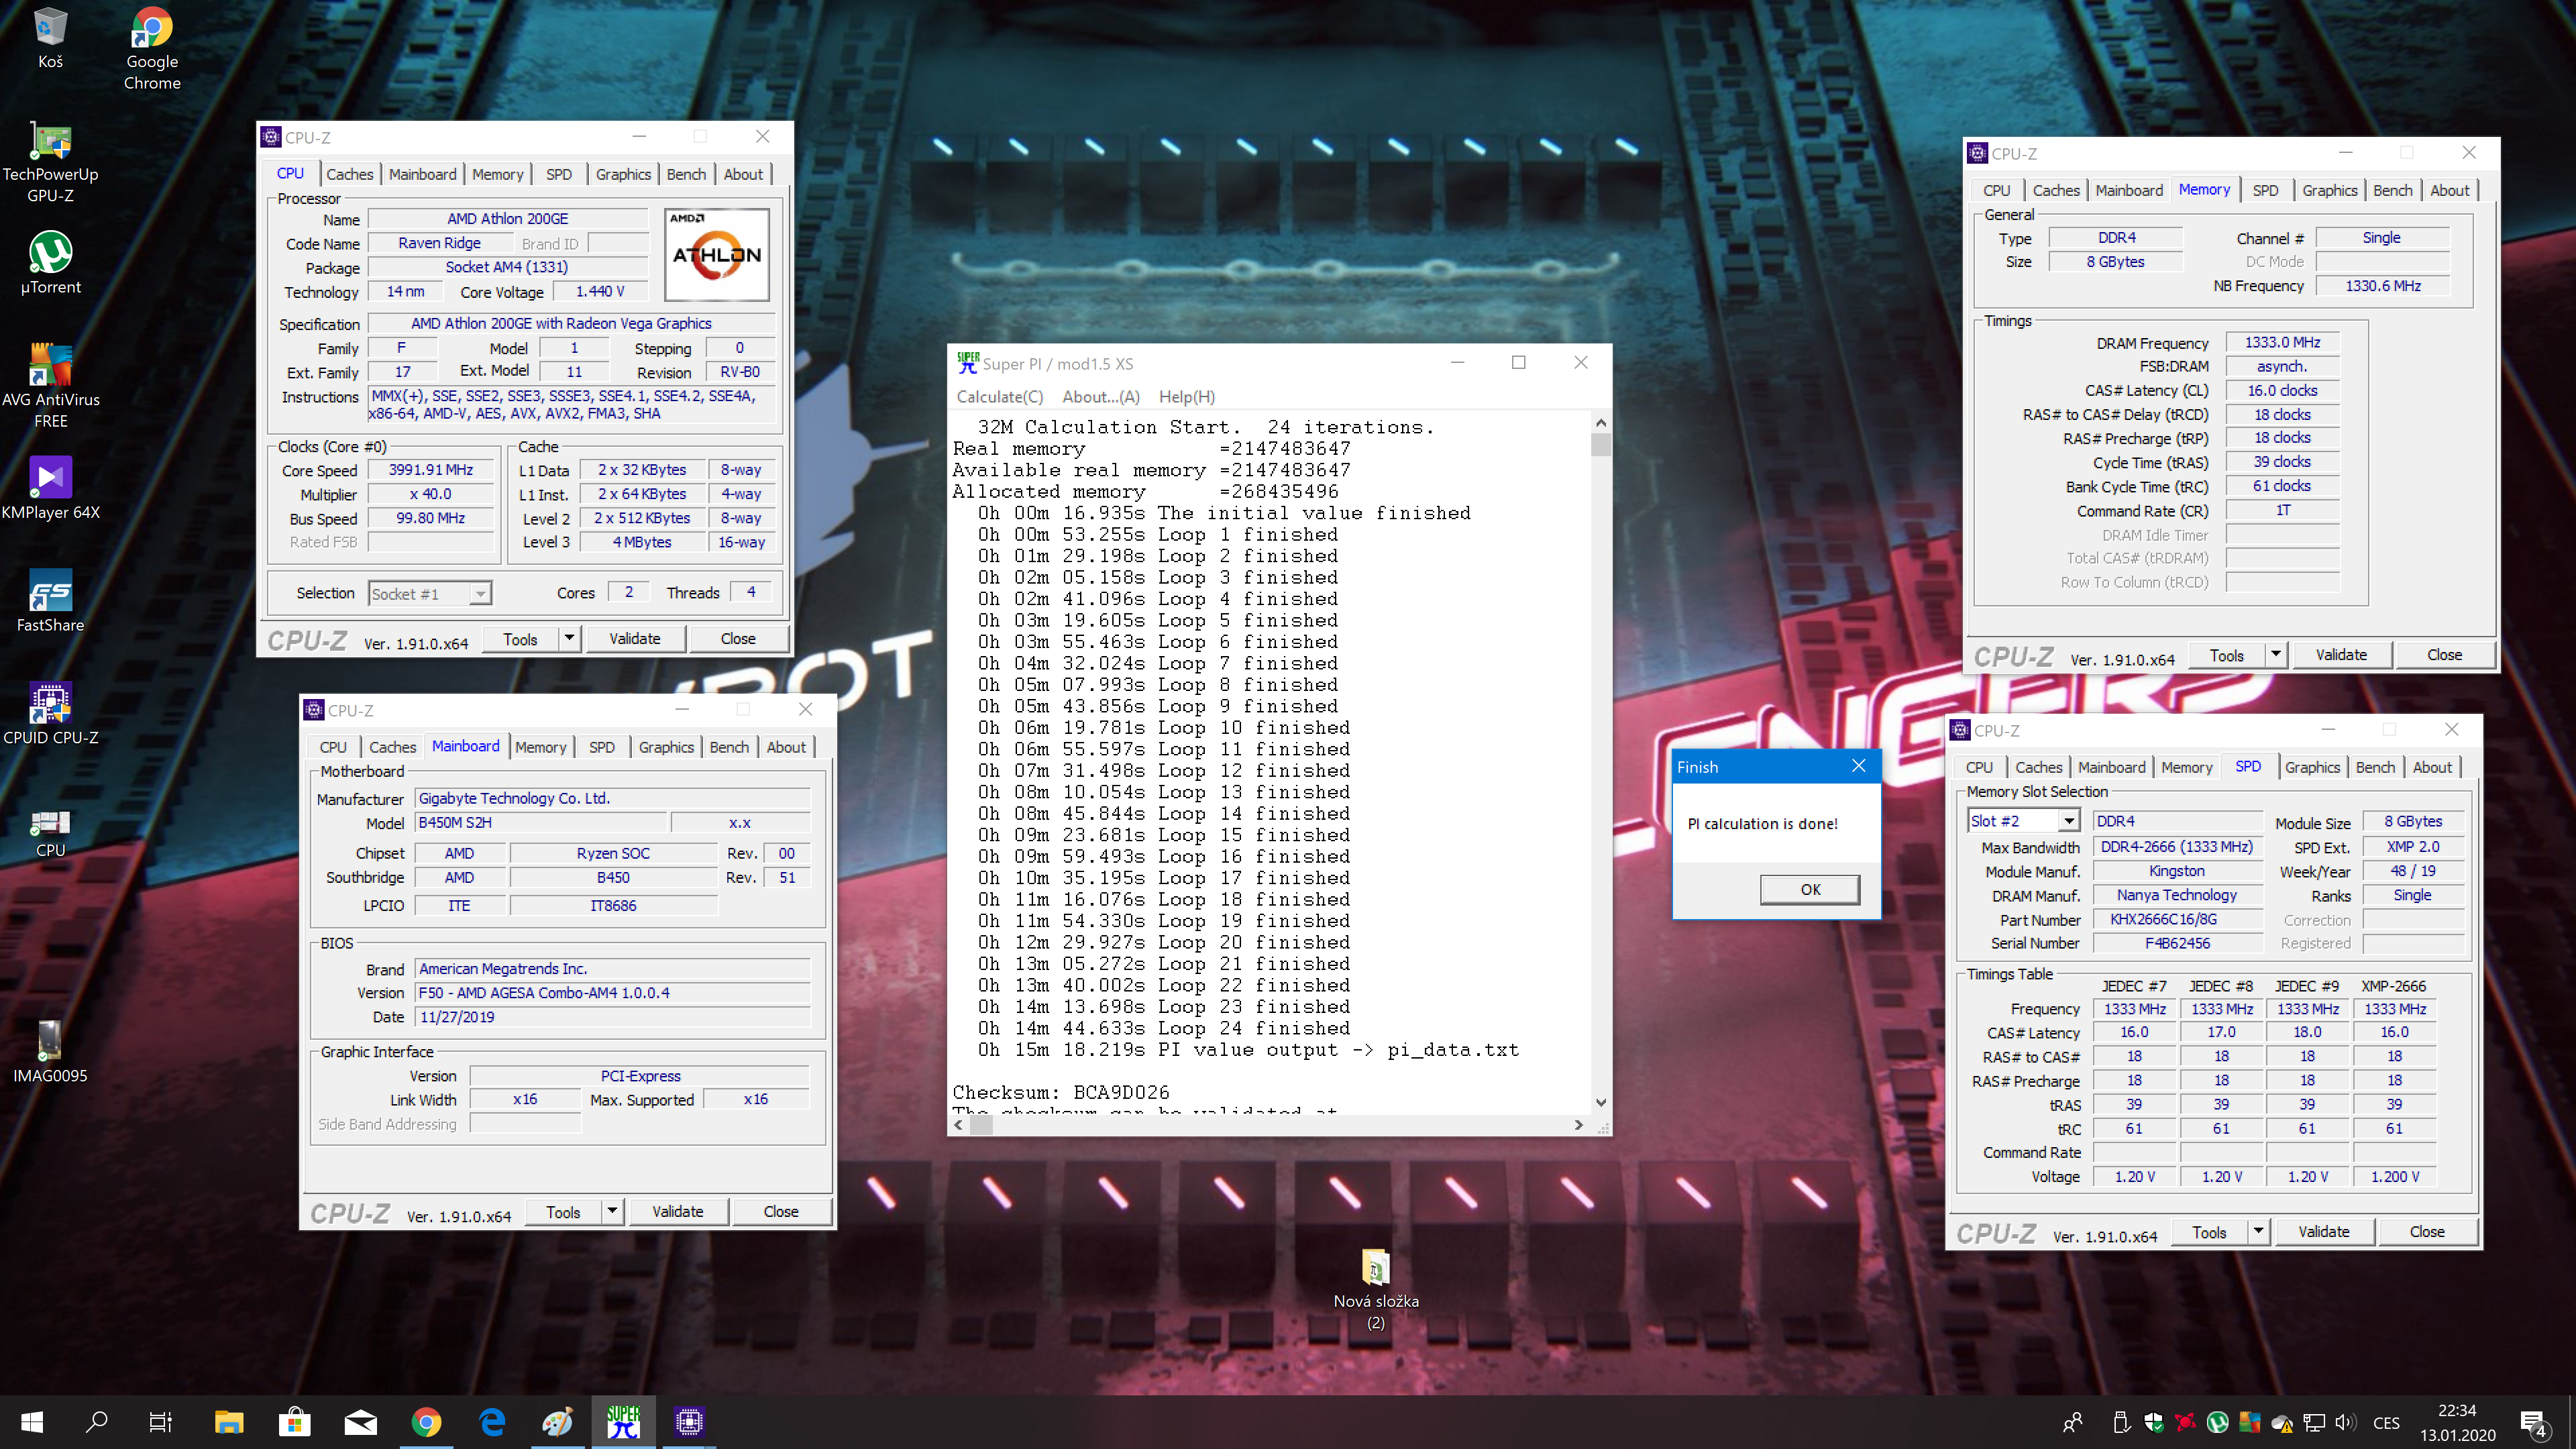
Task: Open Task View from the taskbar
Action: [x=161, y=1422]
